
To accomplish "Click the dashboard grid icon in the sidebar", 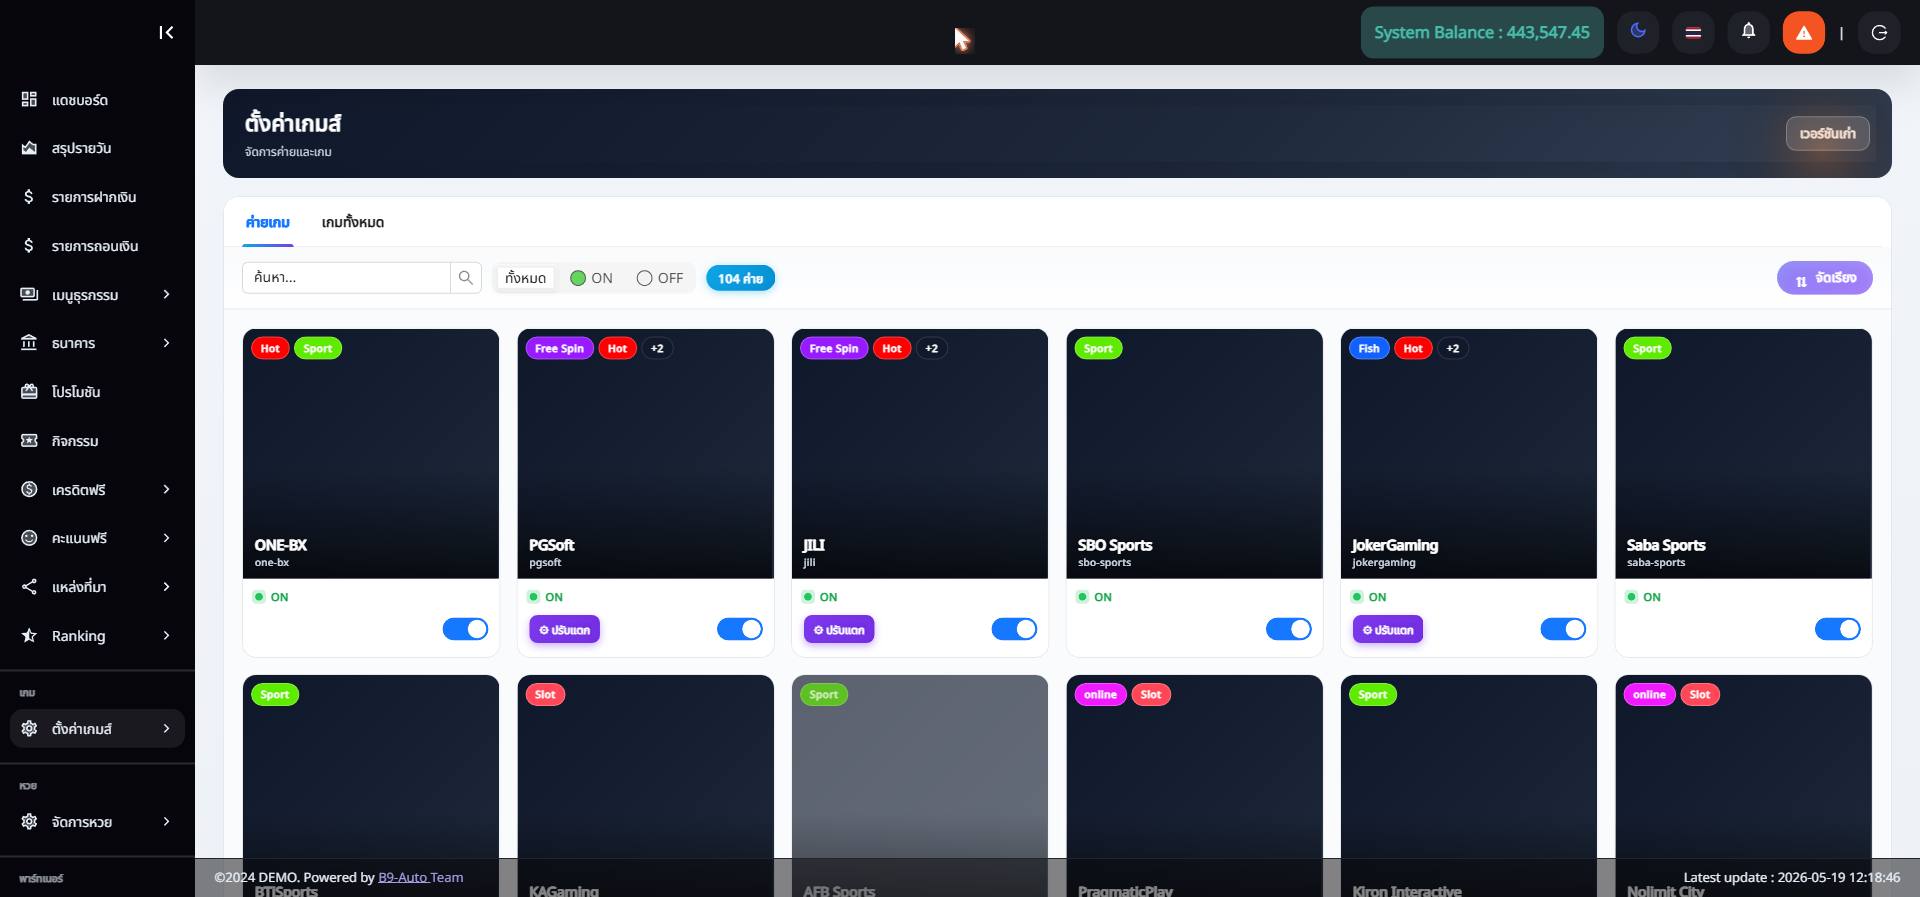I will (x=29, y=99).
